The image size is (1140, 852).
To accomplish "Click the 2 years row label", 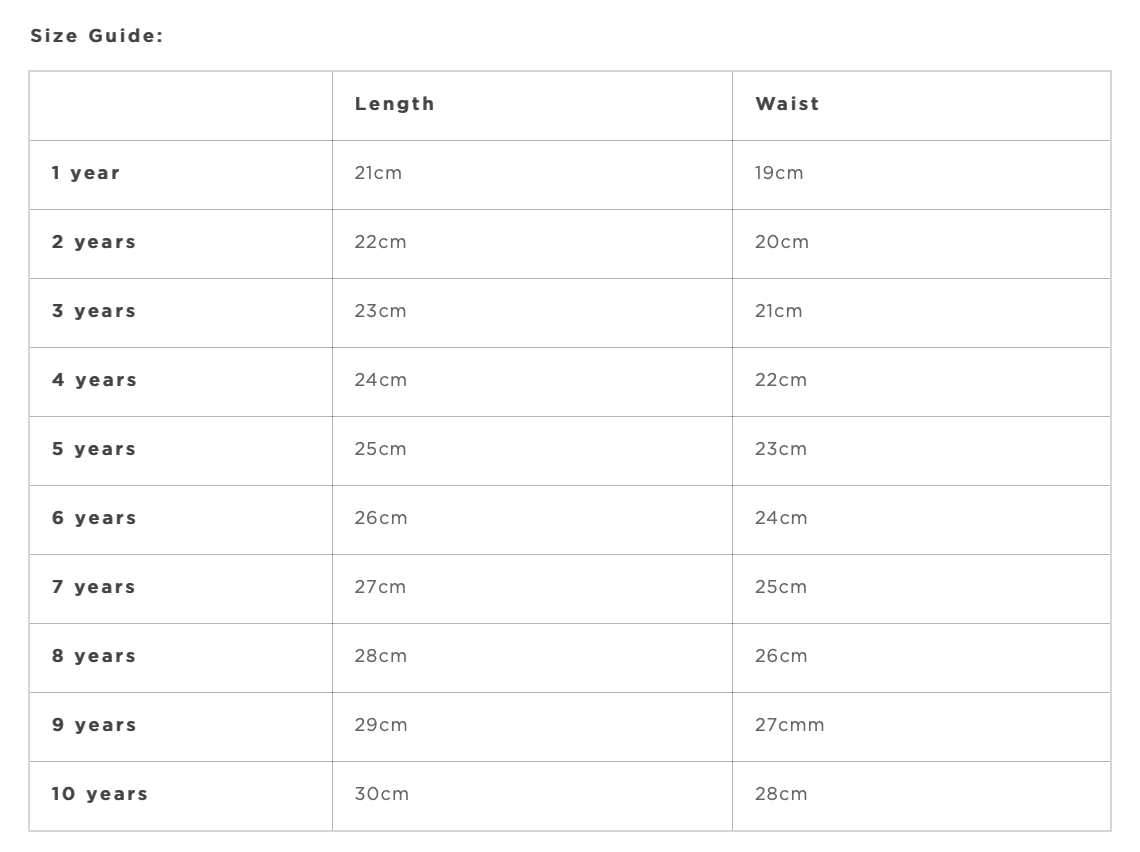I will (x=94, y=242).
